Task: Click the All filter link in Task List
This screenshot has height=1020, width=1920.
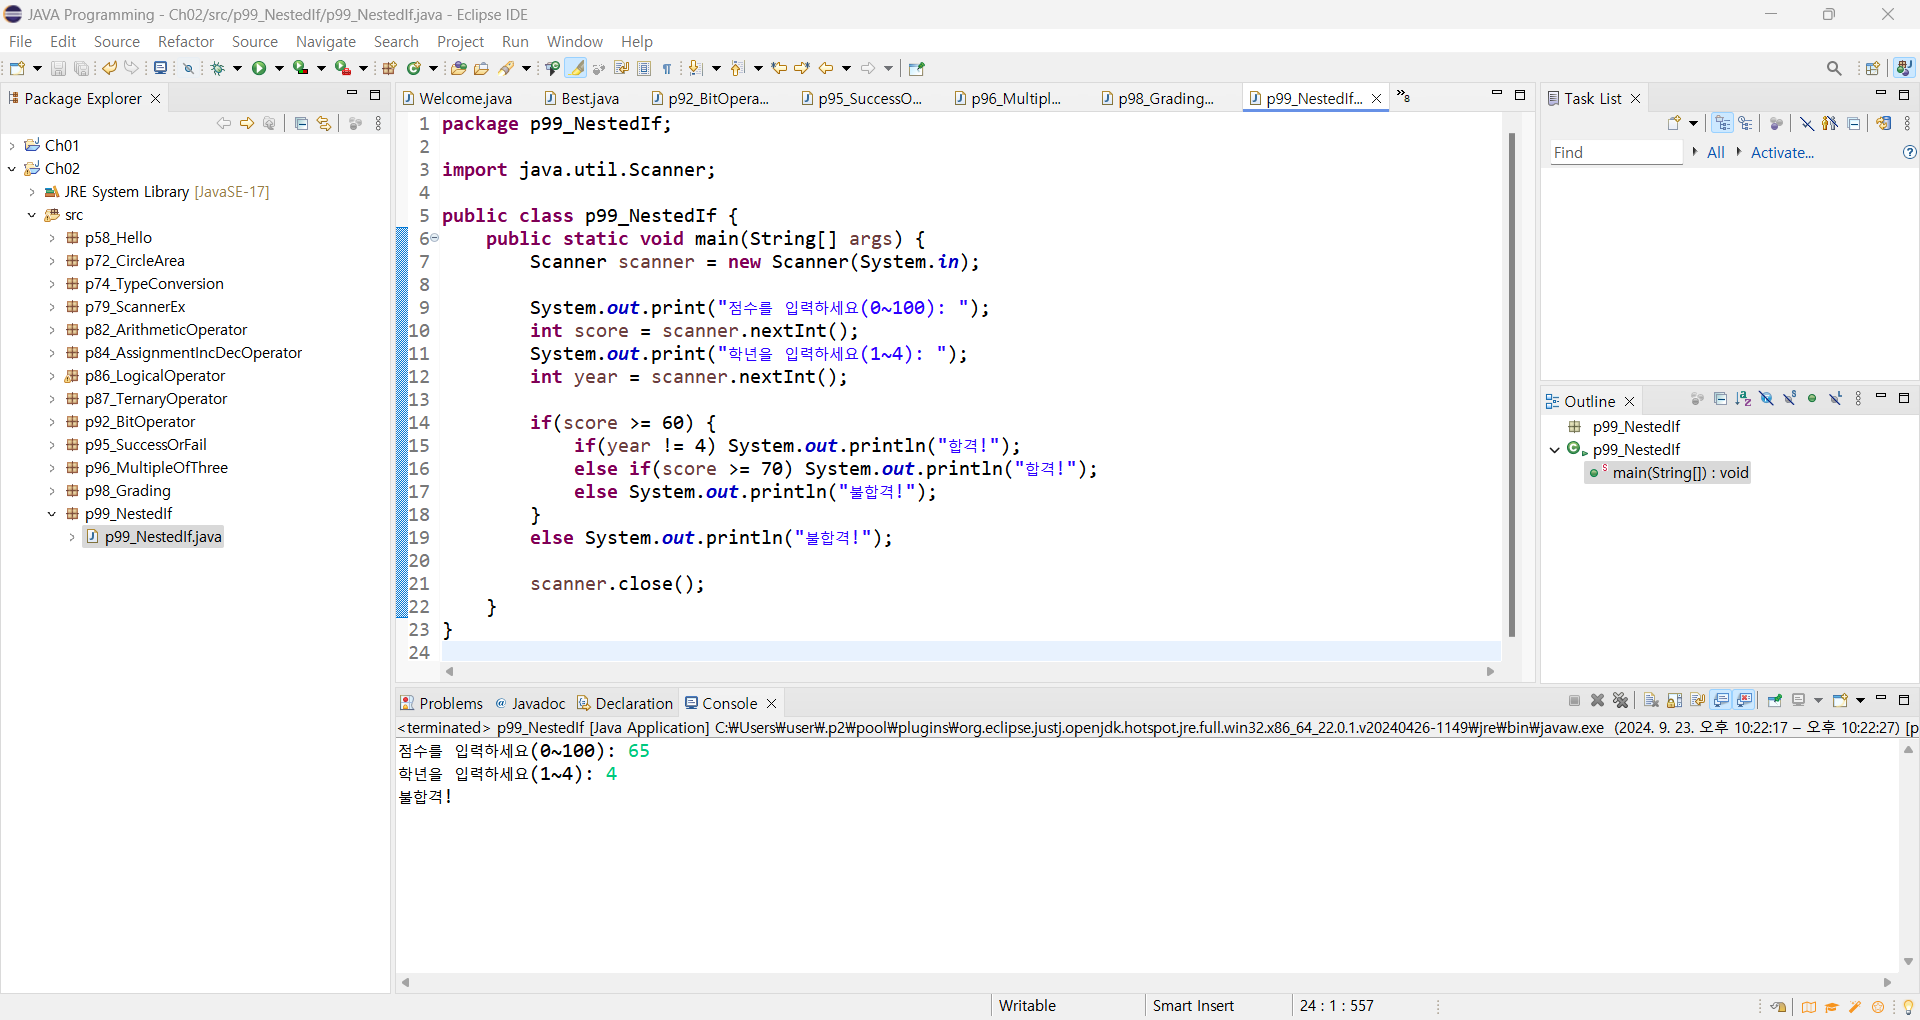Action: pos(1716,152)
